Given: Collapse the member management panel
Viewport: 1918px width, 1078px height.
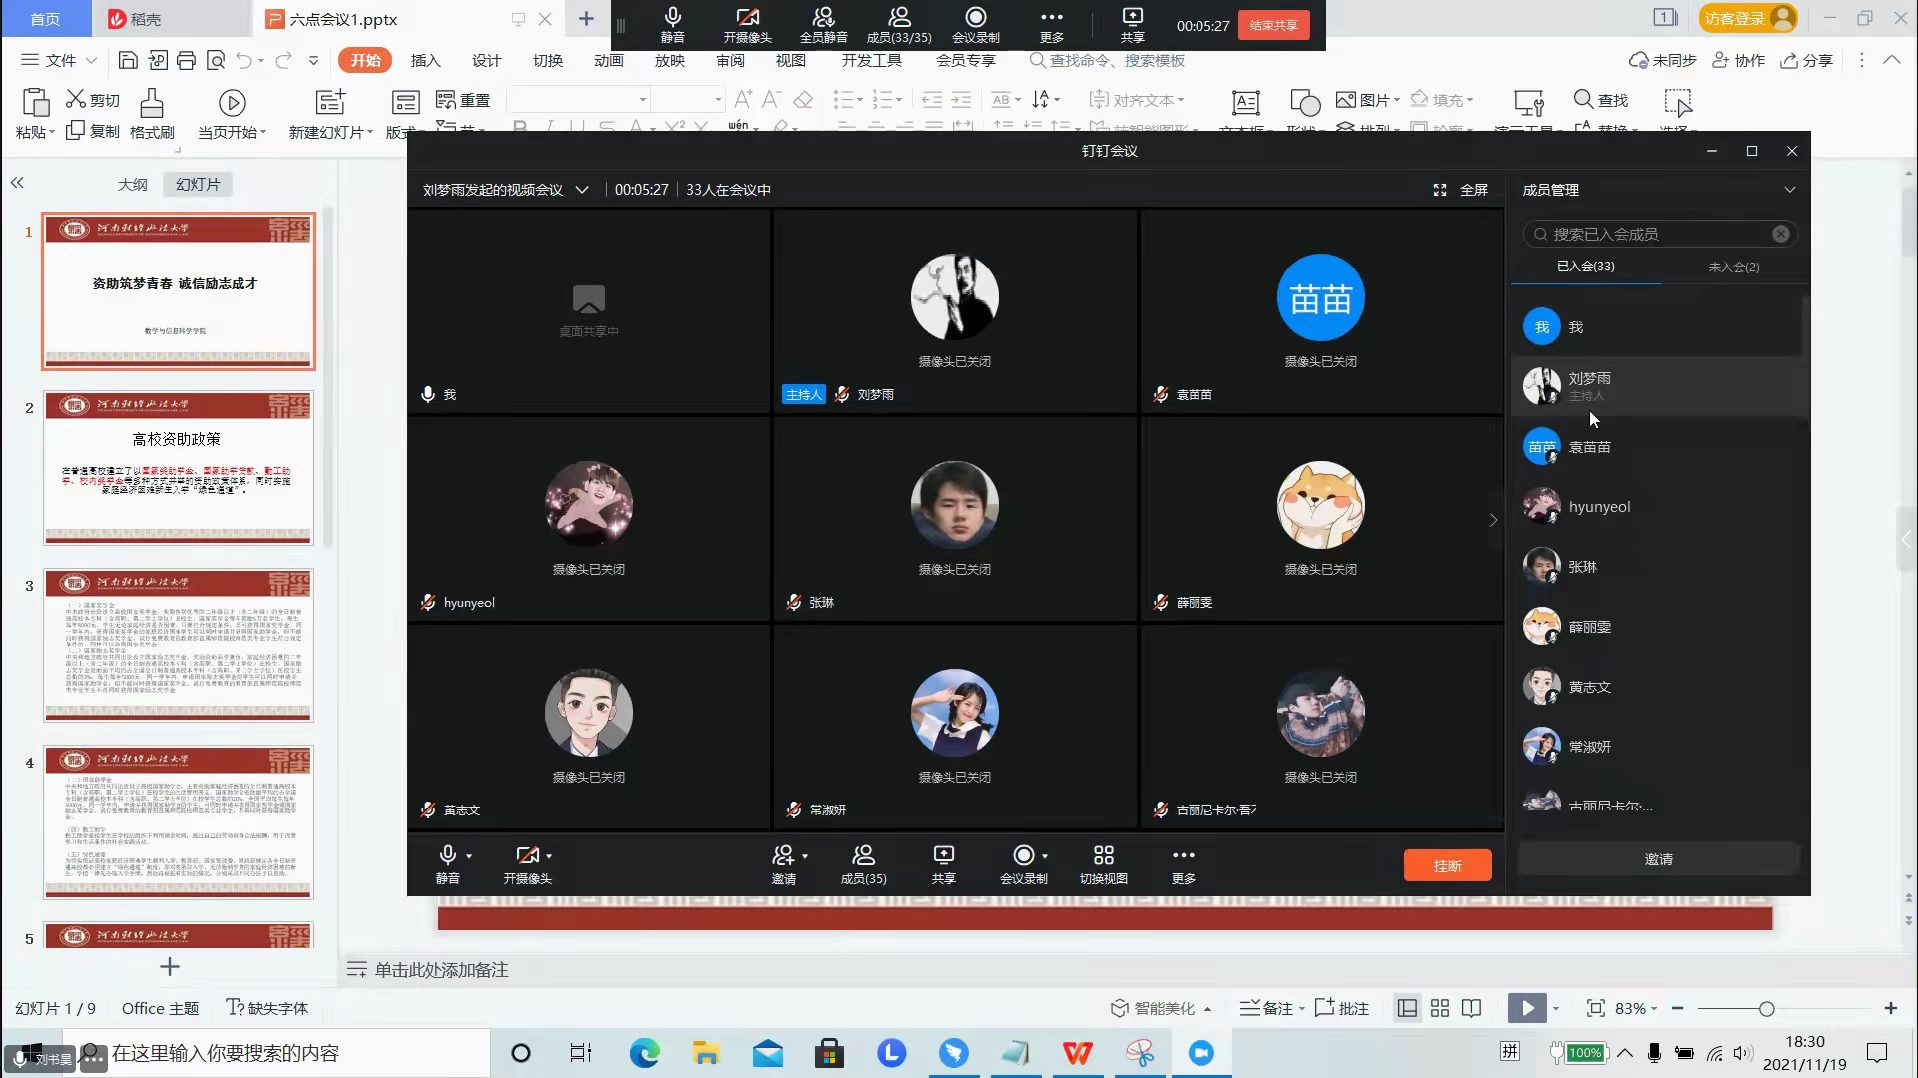Looking at the screenshot, I should pyautogui.click(x=1789, y=190).
